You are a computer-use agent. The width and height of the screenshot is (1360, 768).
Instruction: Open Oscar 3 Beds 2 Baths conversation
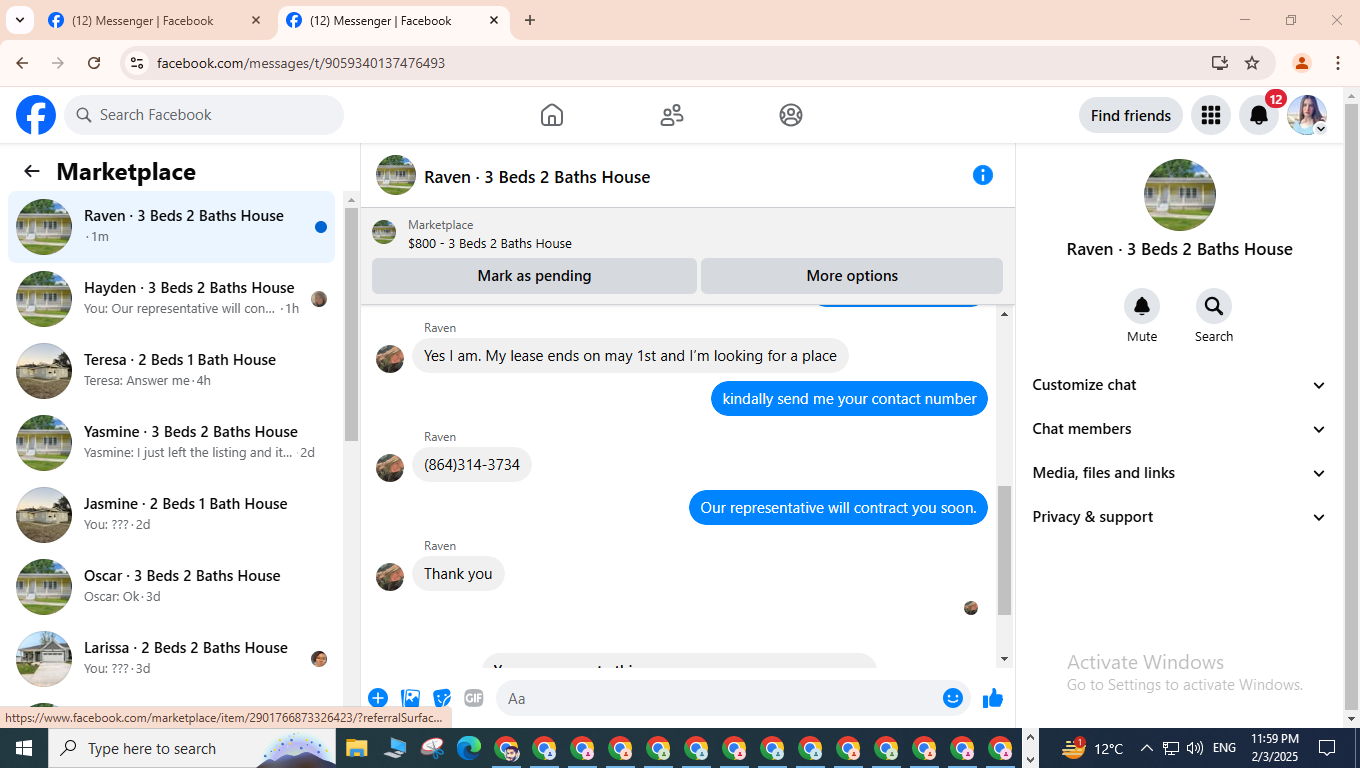tap(172, 587)
